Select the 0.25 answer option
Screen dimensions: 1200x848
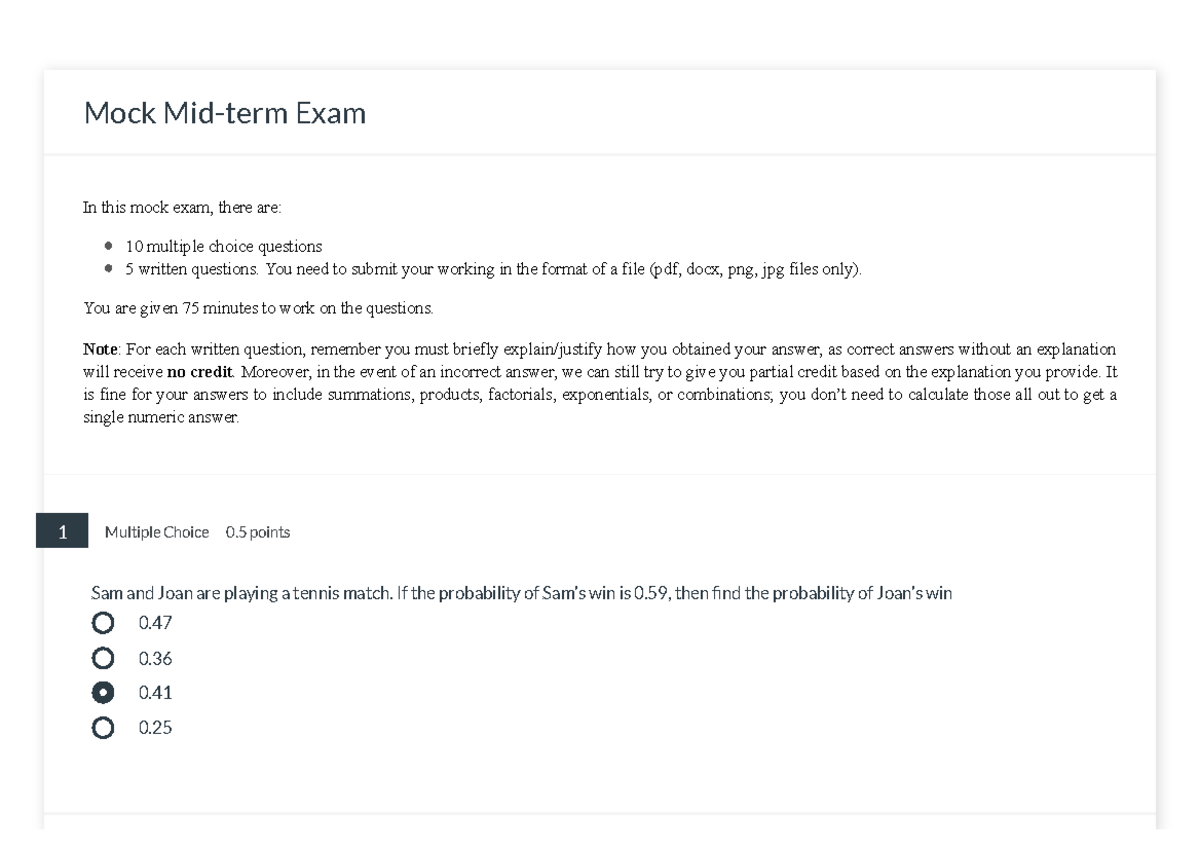point(101,727)
